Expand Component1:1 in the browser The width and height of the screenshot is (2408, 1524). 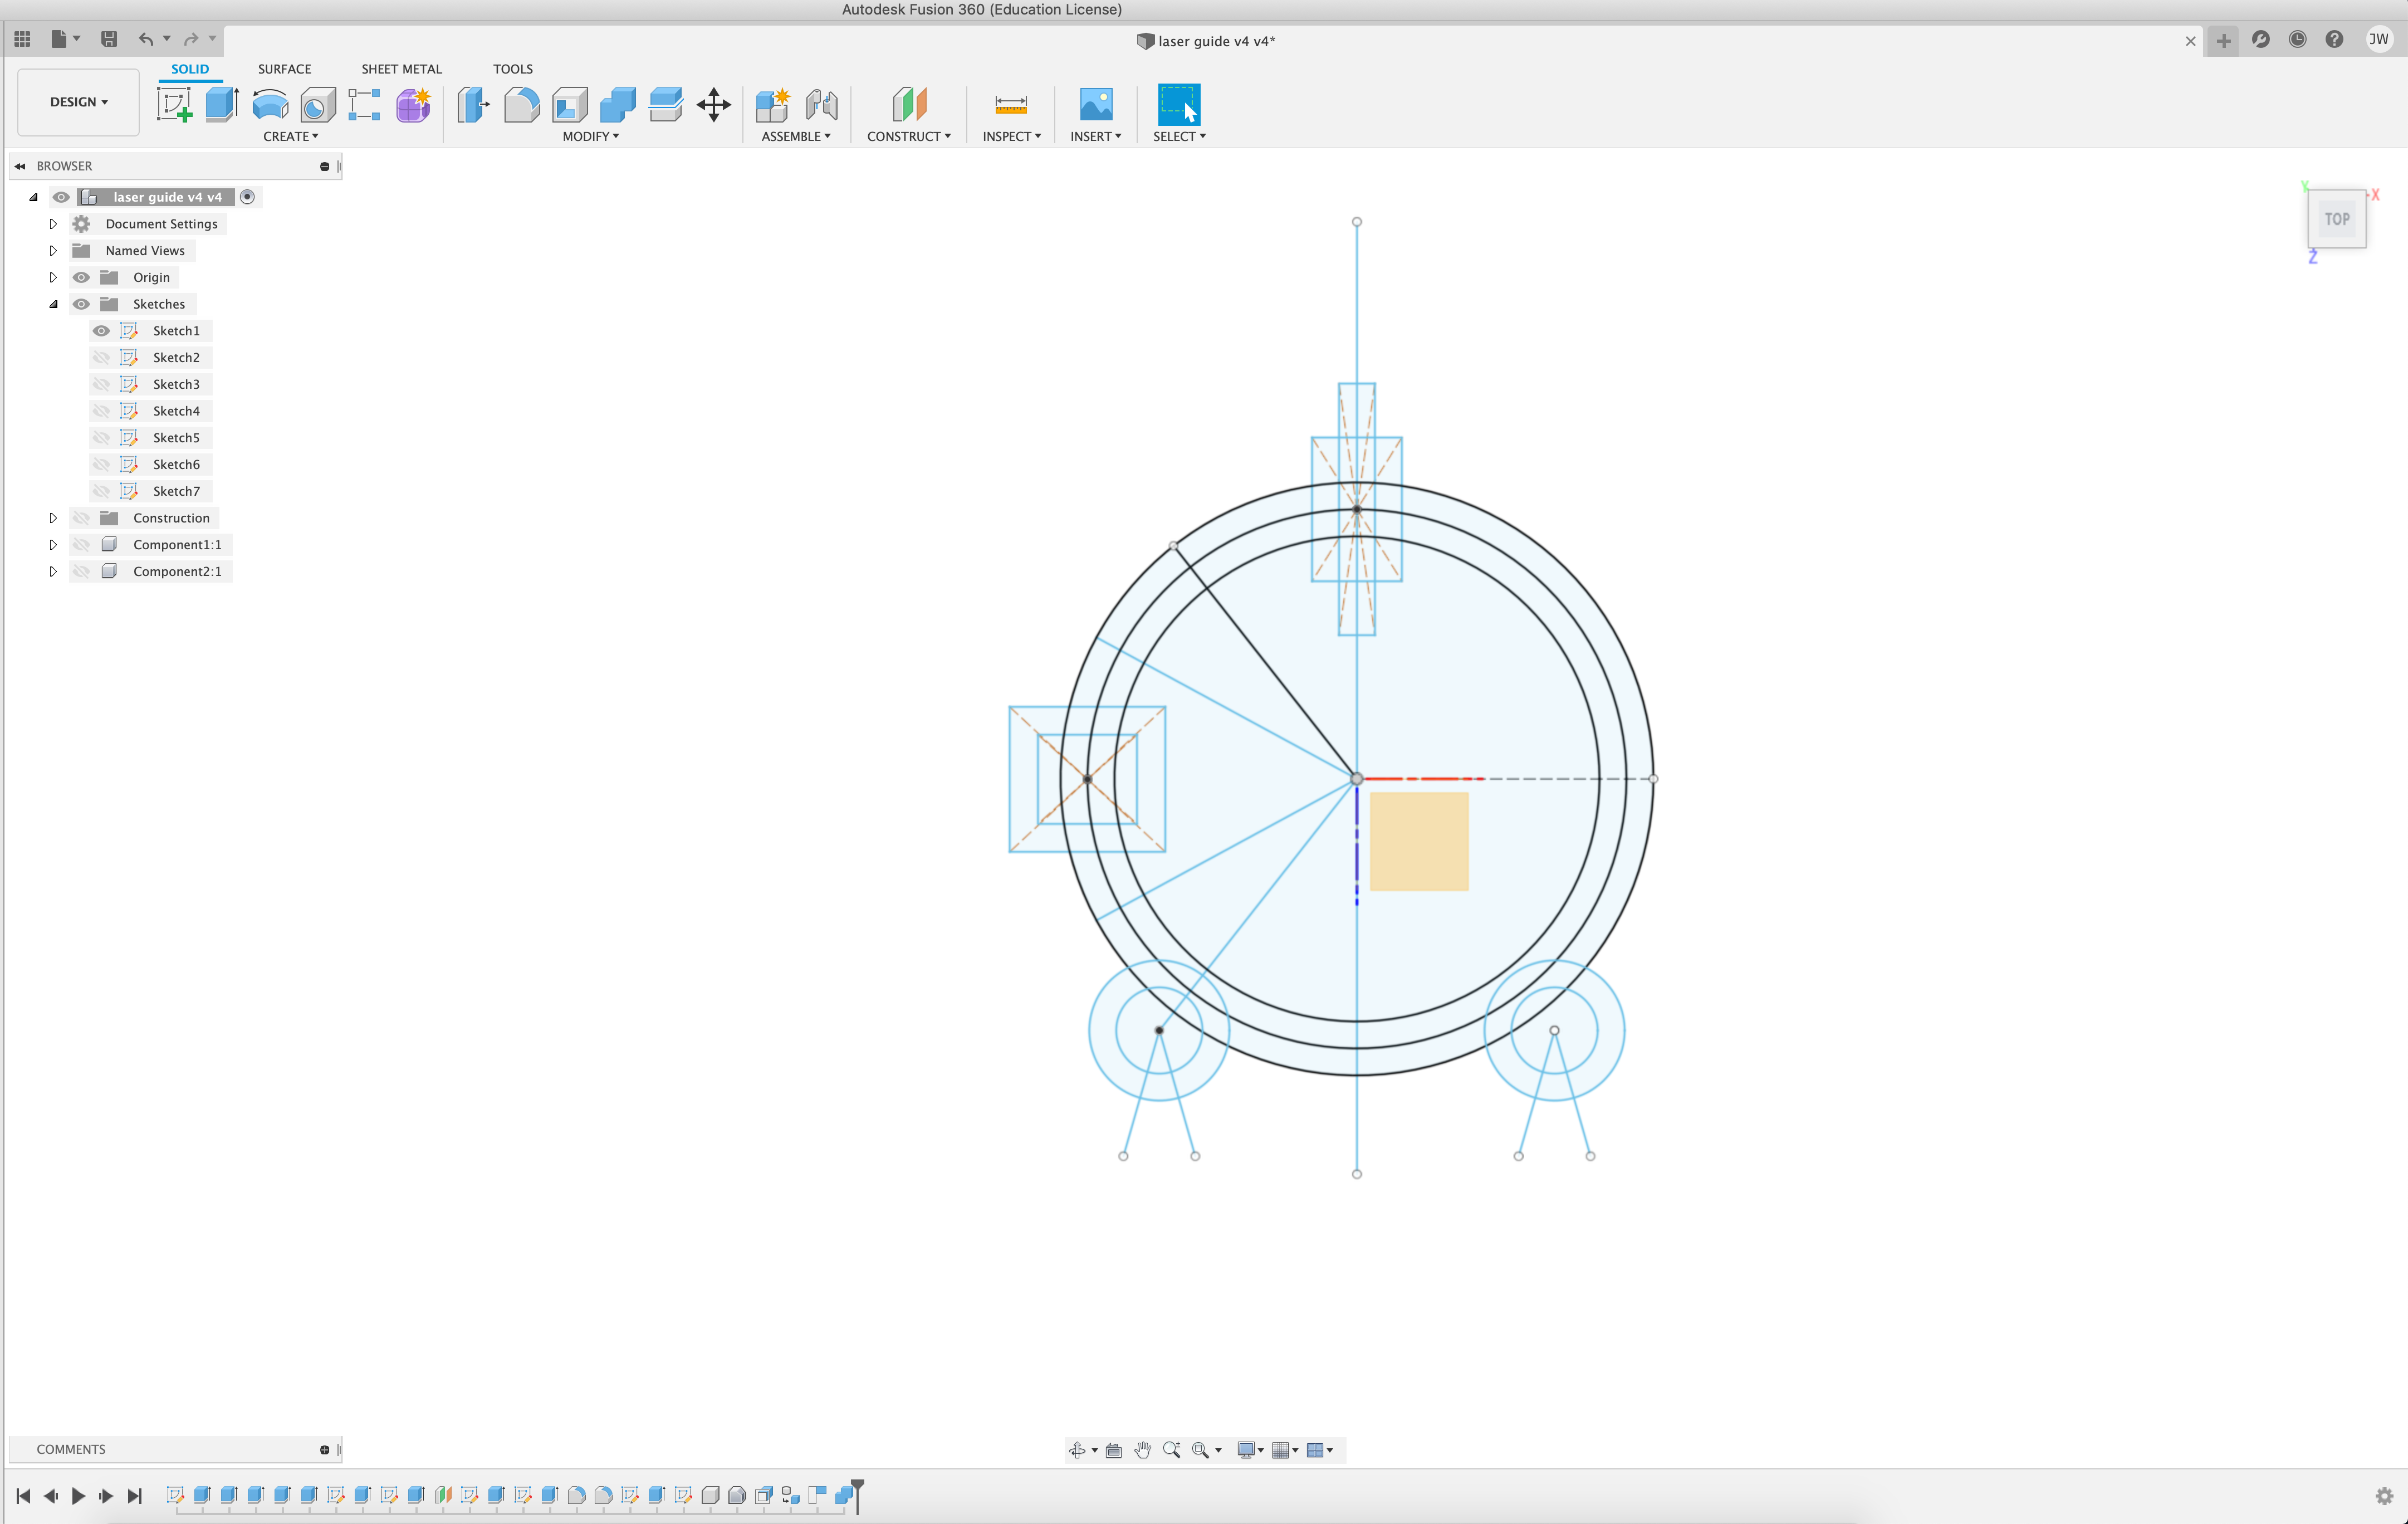53,544
